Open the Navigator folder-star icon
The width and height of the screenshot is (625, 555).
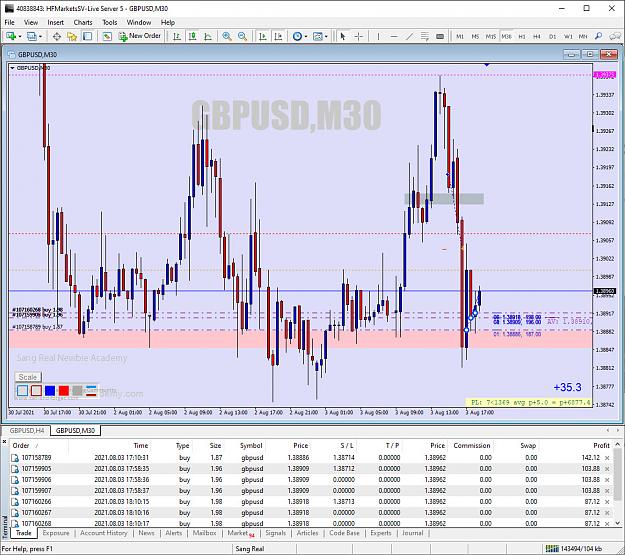pyautogui.click(x=72, y=36)
